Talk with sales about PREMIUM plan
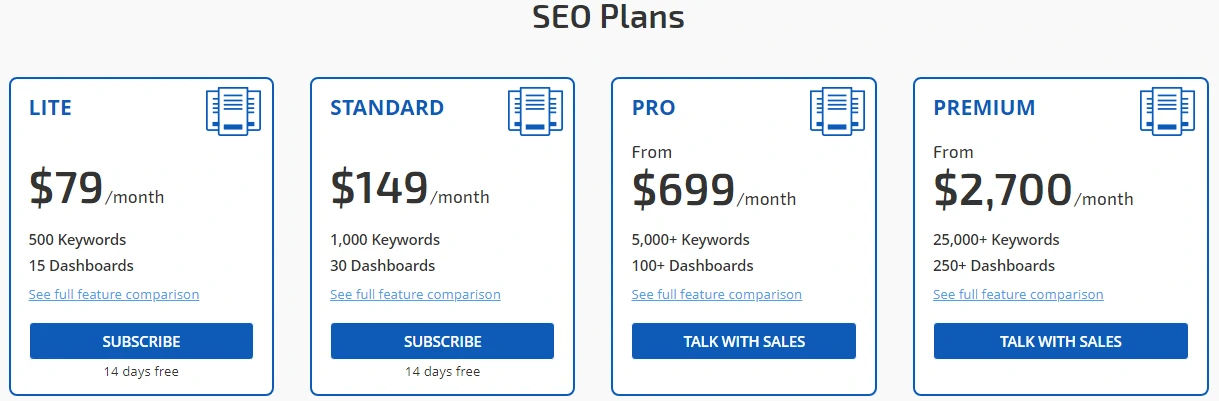 point(1061,341)
